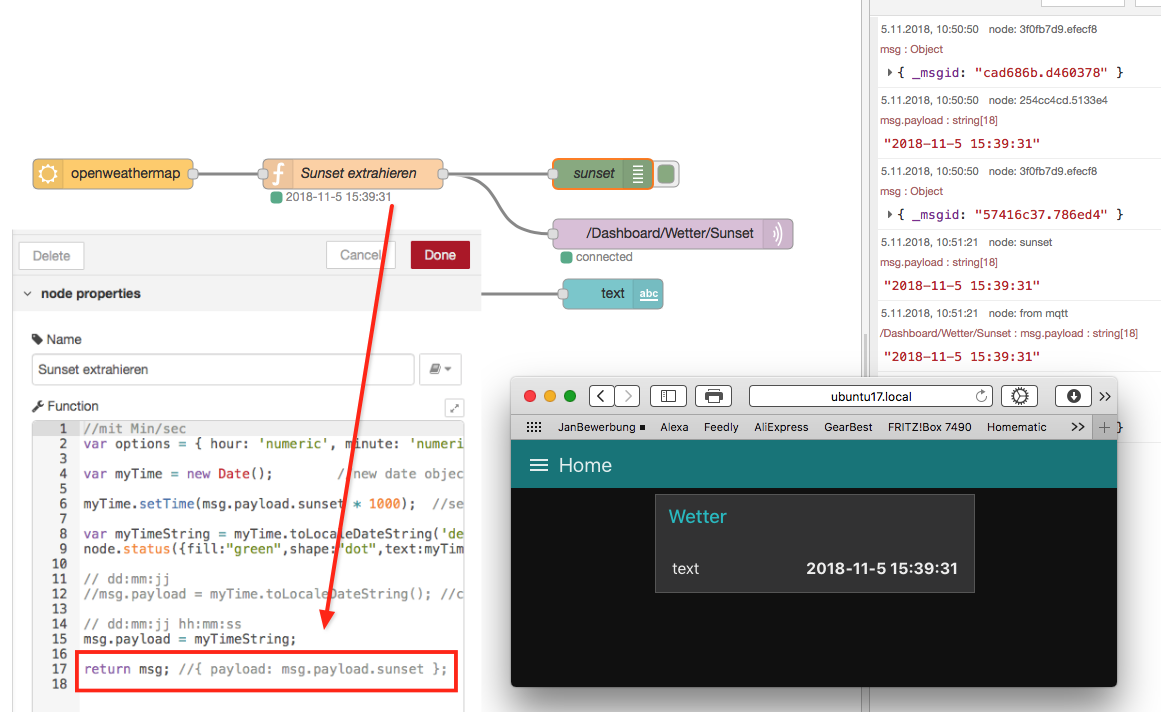Open Safari downloads
Viewport: 1161px width, 712px height.
pyautogui.click(x=1074, y=397)
